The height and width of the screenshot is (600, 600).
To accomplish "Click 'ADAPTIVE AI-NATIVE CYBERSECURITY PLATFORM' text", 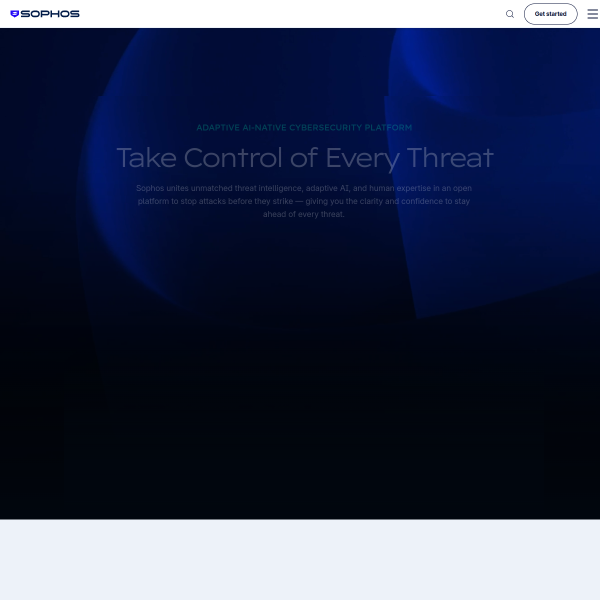I will [304, 127].
